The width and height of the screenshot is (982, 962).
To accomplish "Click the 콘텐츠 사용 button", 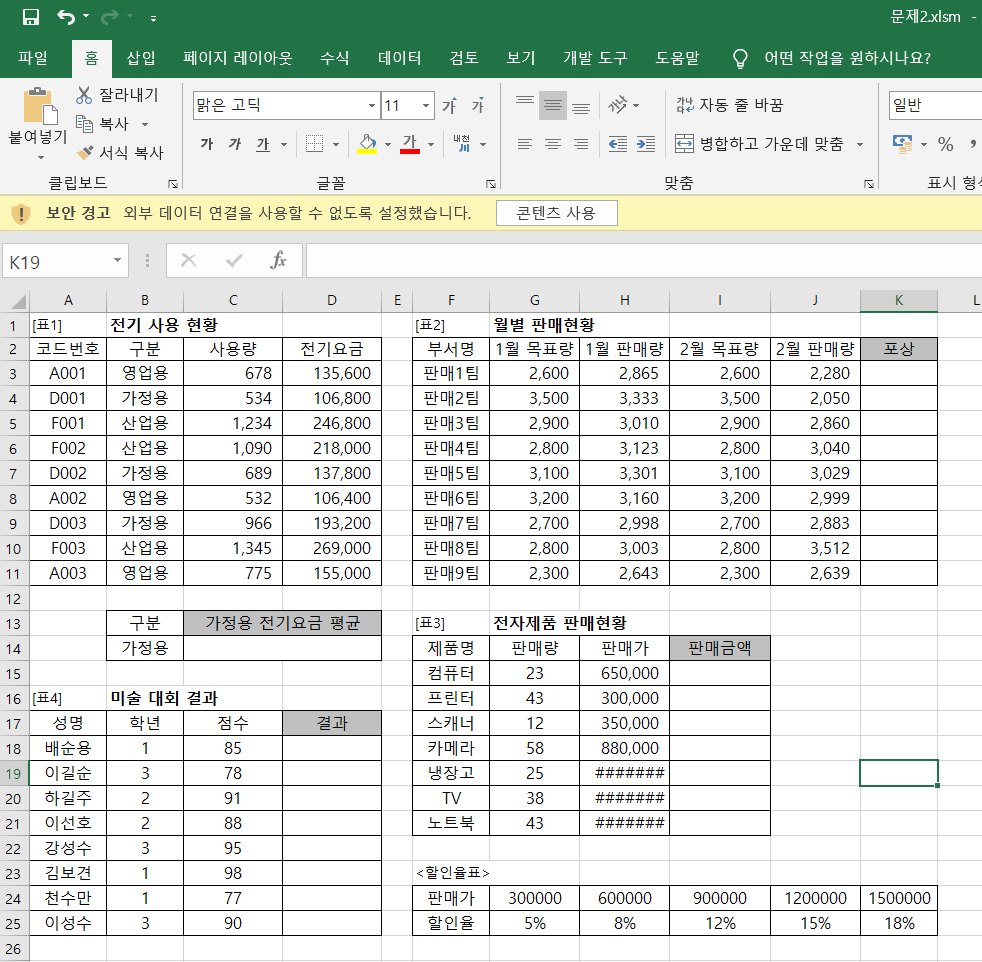I will (556, 213).
